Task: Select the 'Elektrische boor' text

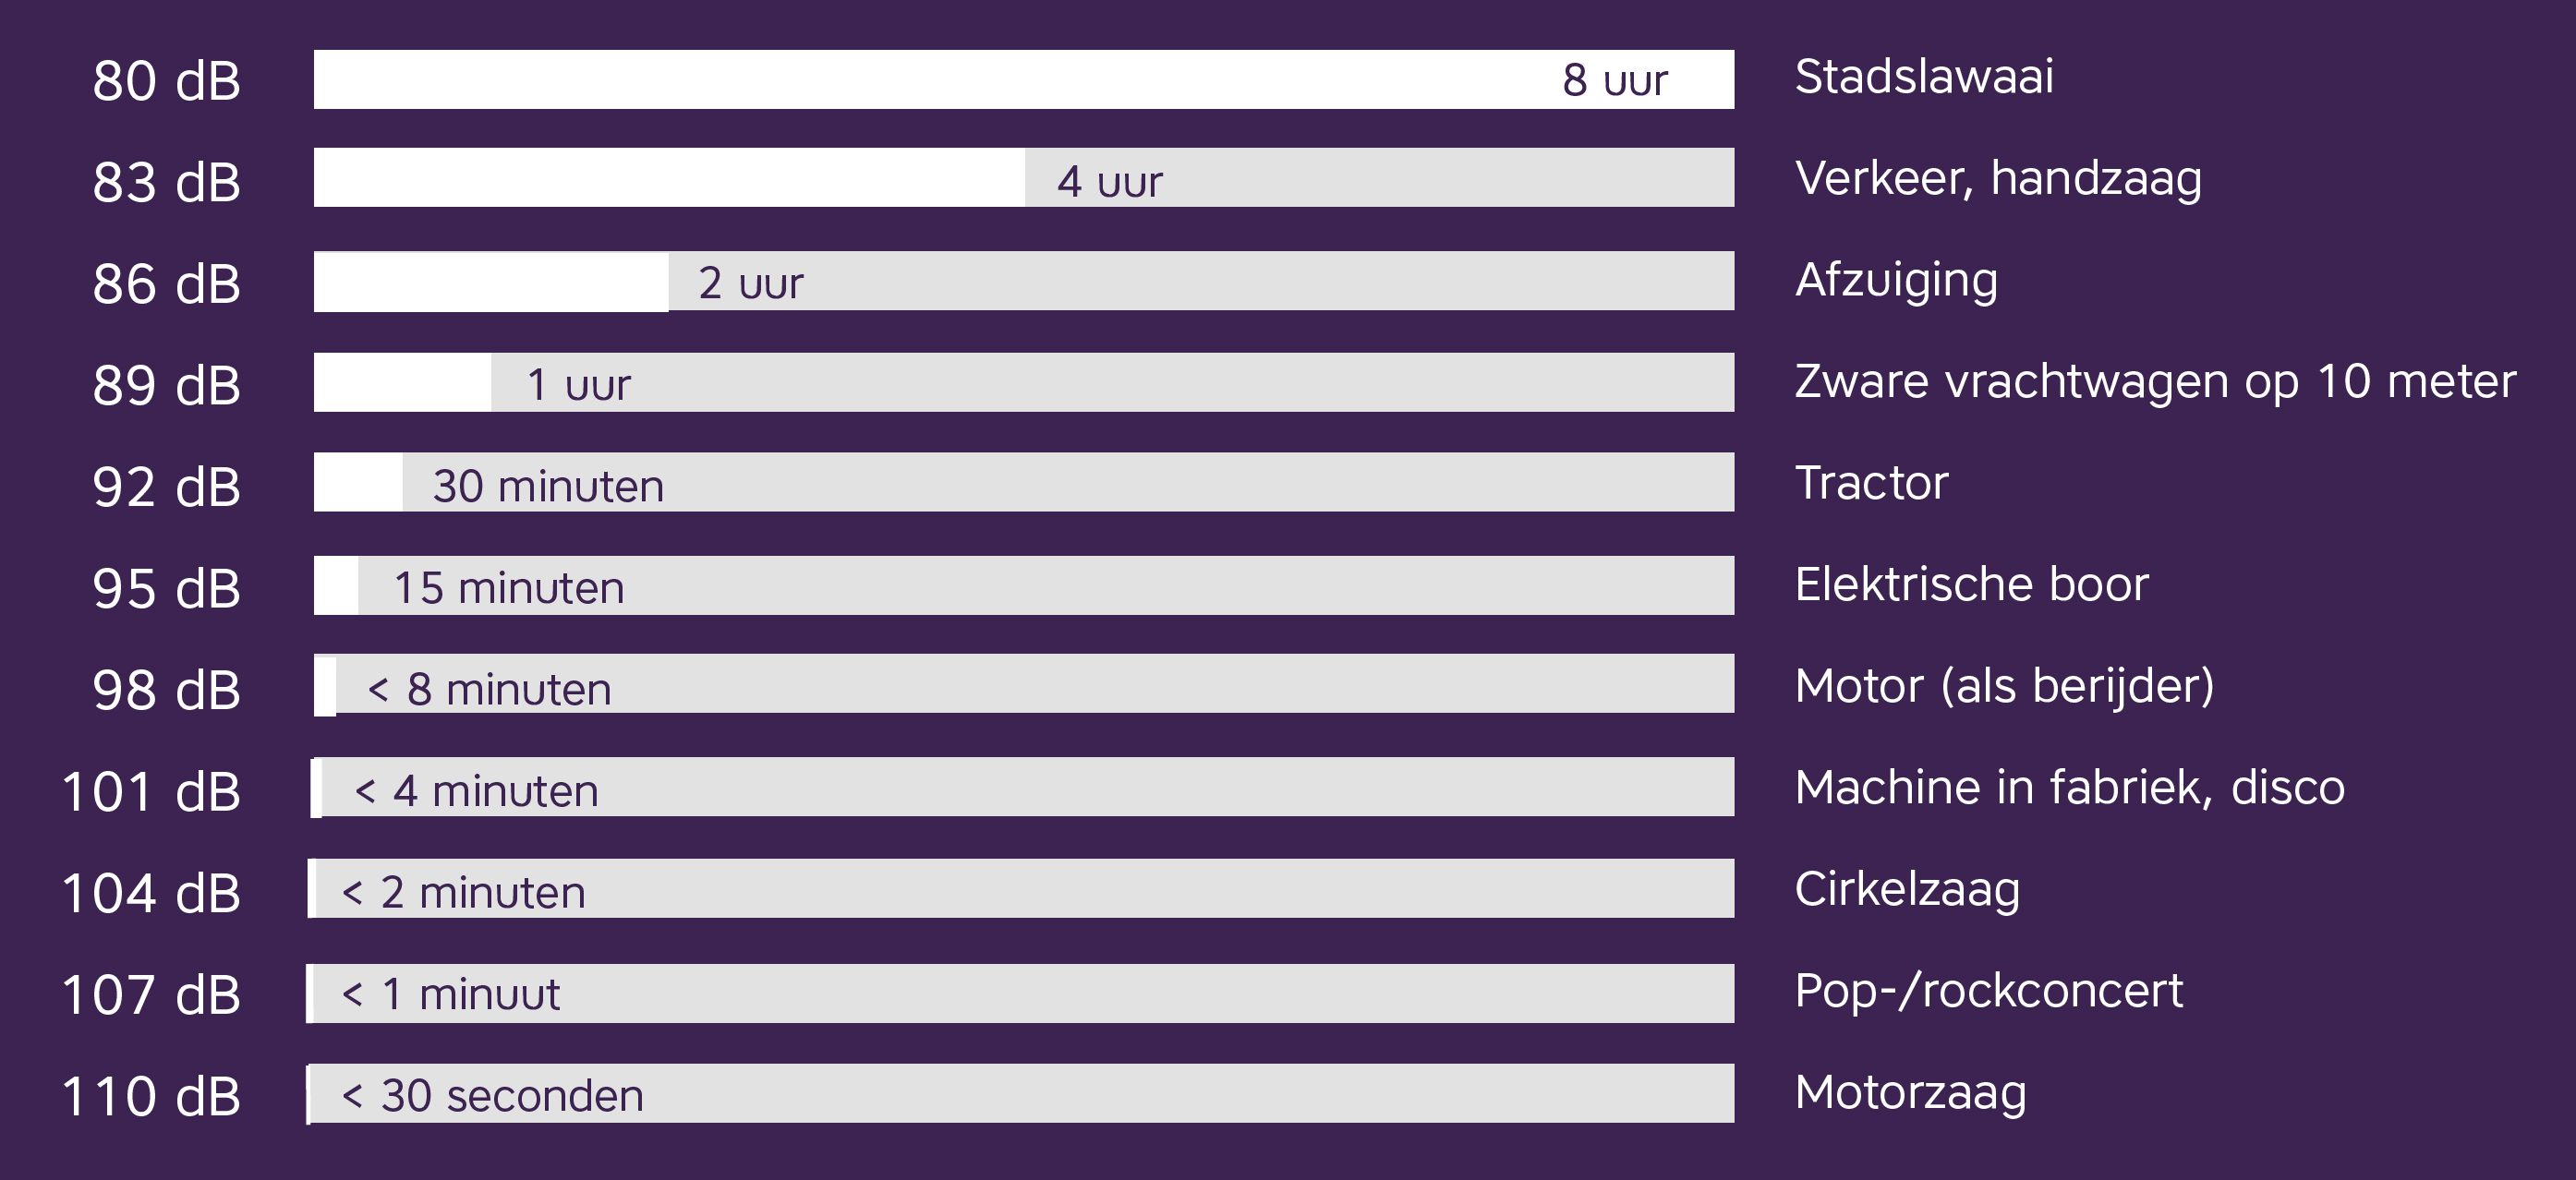Action: (x=1971, y=585)
